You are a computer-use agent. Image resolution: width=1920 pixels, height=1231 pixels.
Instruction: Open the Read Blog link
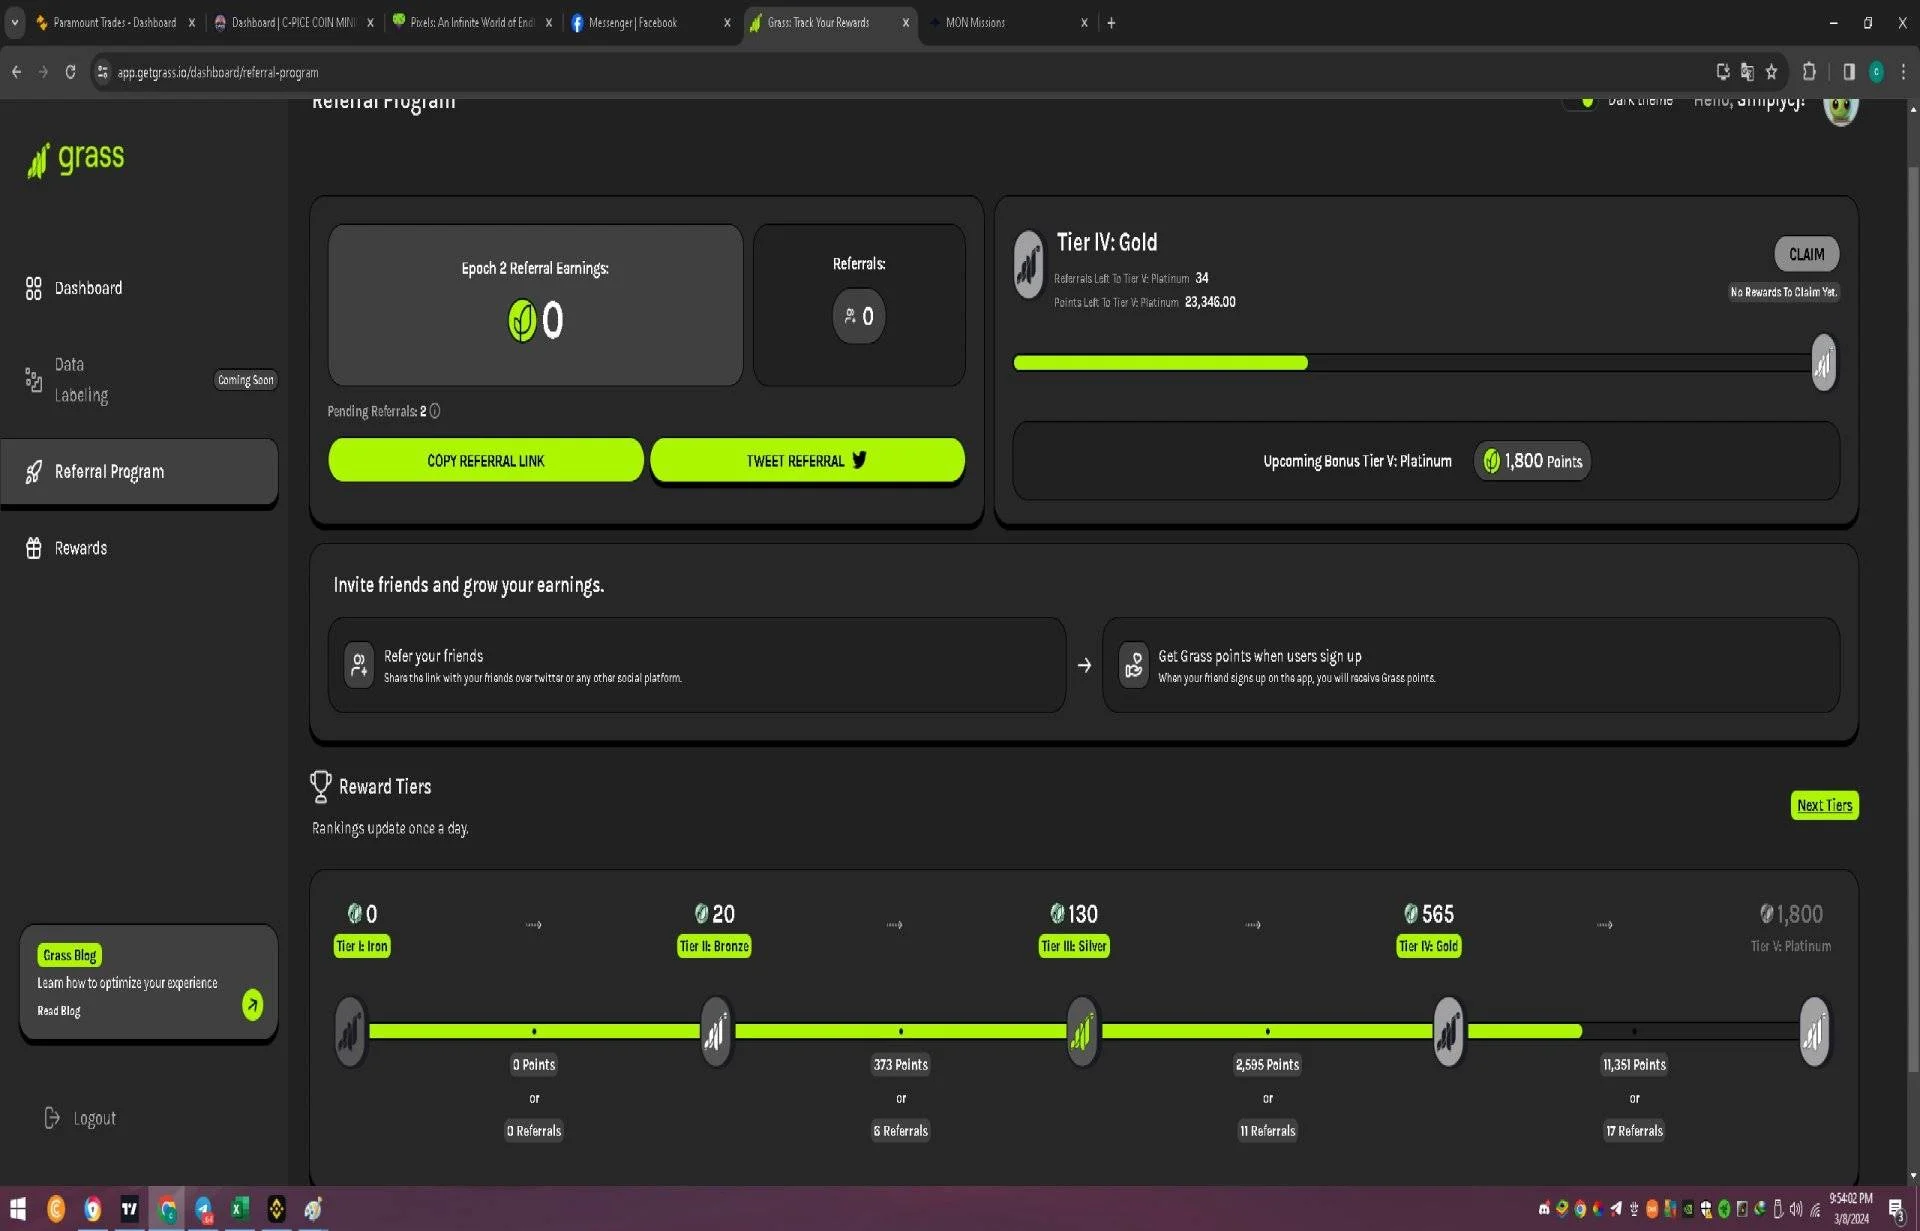pyautogui.click(x=59, y=1010)
